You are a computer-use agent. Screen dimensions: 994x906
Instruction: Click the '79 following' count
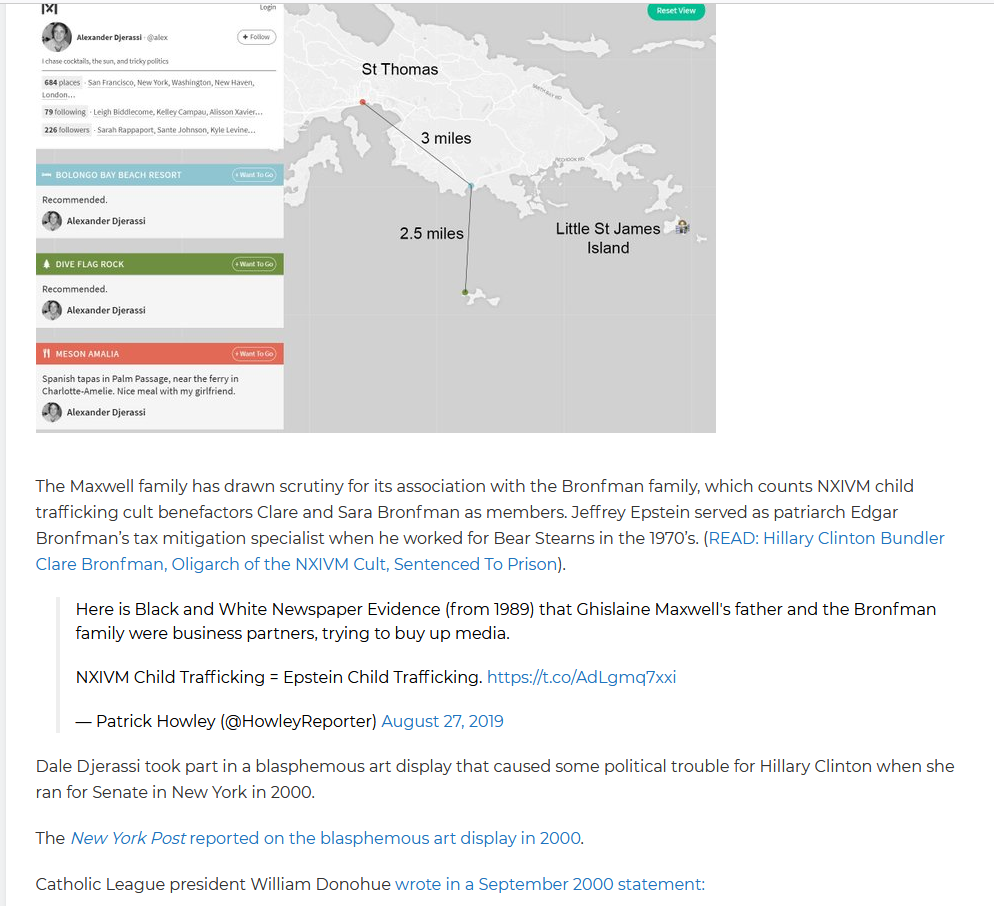(x=65, y=112)
